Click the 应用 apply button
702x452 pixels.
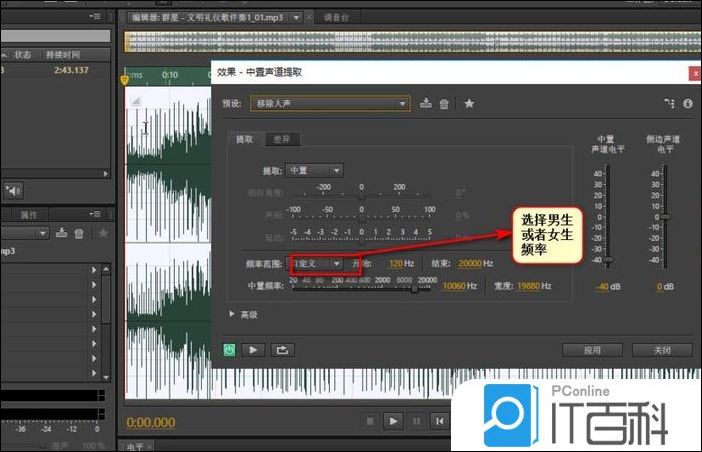pyautogui.click(x=594, y=350)
